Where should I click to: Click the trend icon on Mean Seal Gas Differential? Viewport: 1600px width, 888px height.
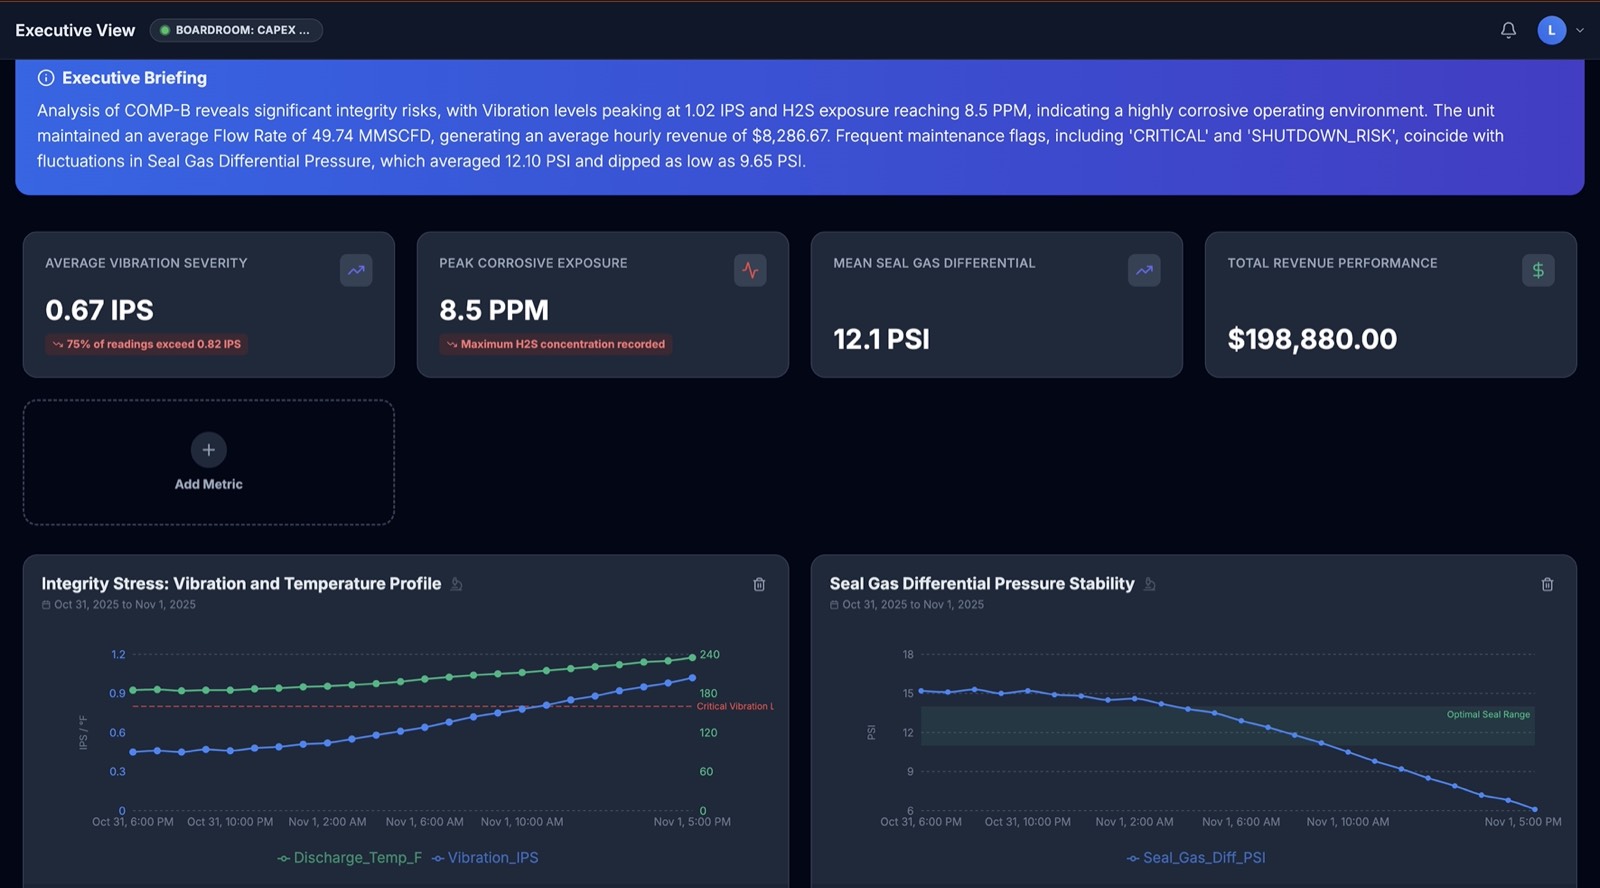tap(1144, 270)
